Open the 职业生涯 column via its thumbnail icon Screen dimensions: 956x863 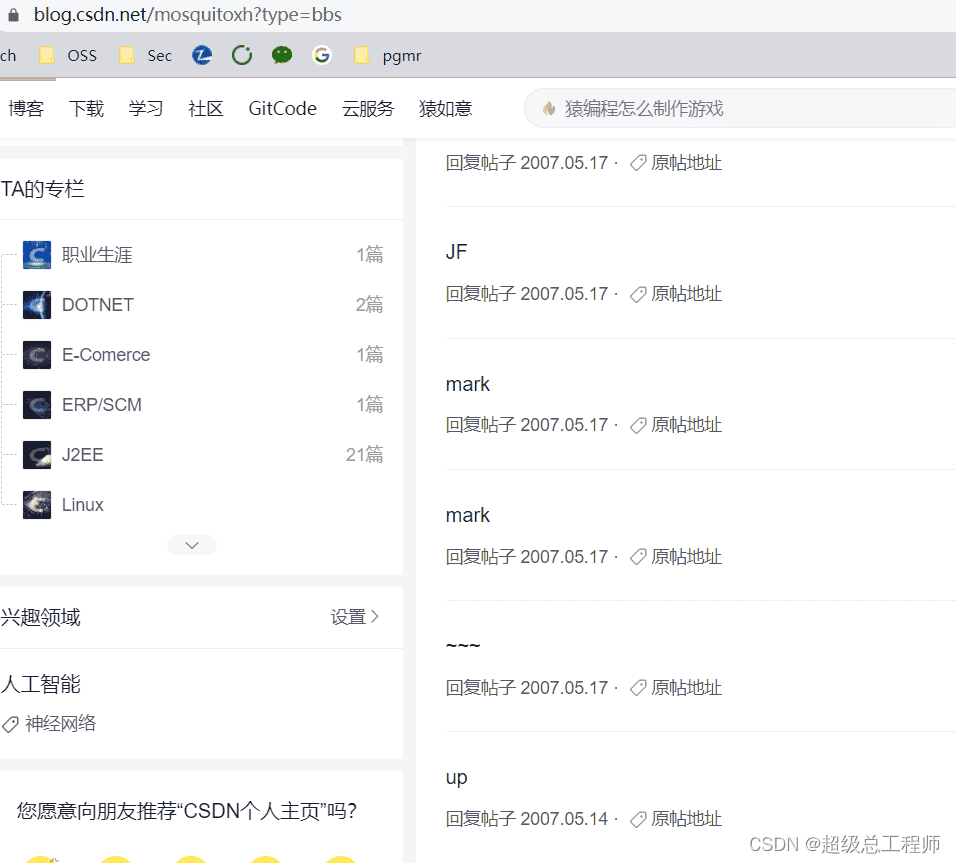[37, 254]
